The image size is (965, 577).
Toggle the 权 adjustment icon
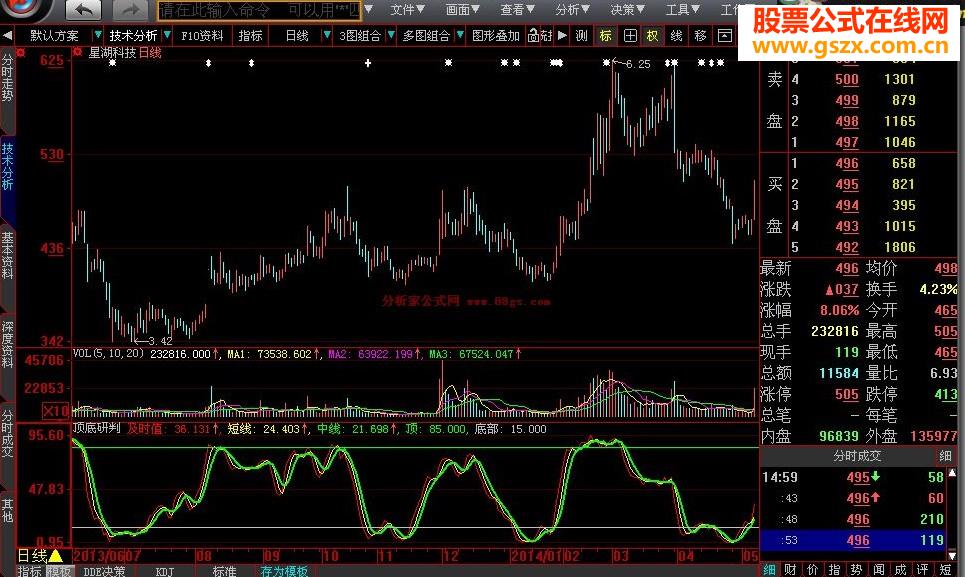652,36
